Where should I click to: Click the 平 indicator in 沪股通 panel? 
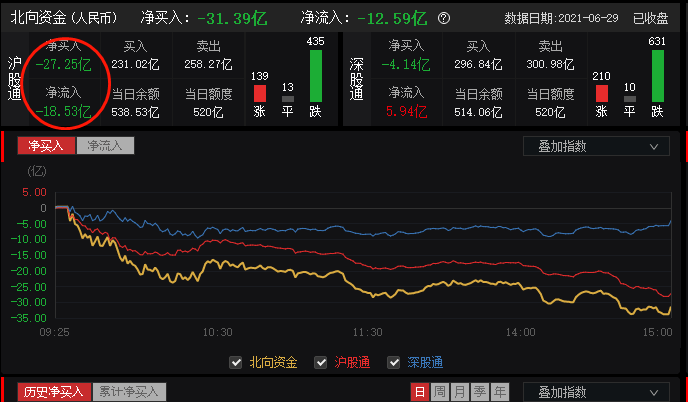pyautogui.click(x=288, y=98)
